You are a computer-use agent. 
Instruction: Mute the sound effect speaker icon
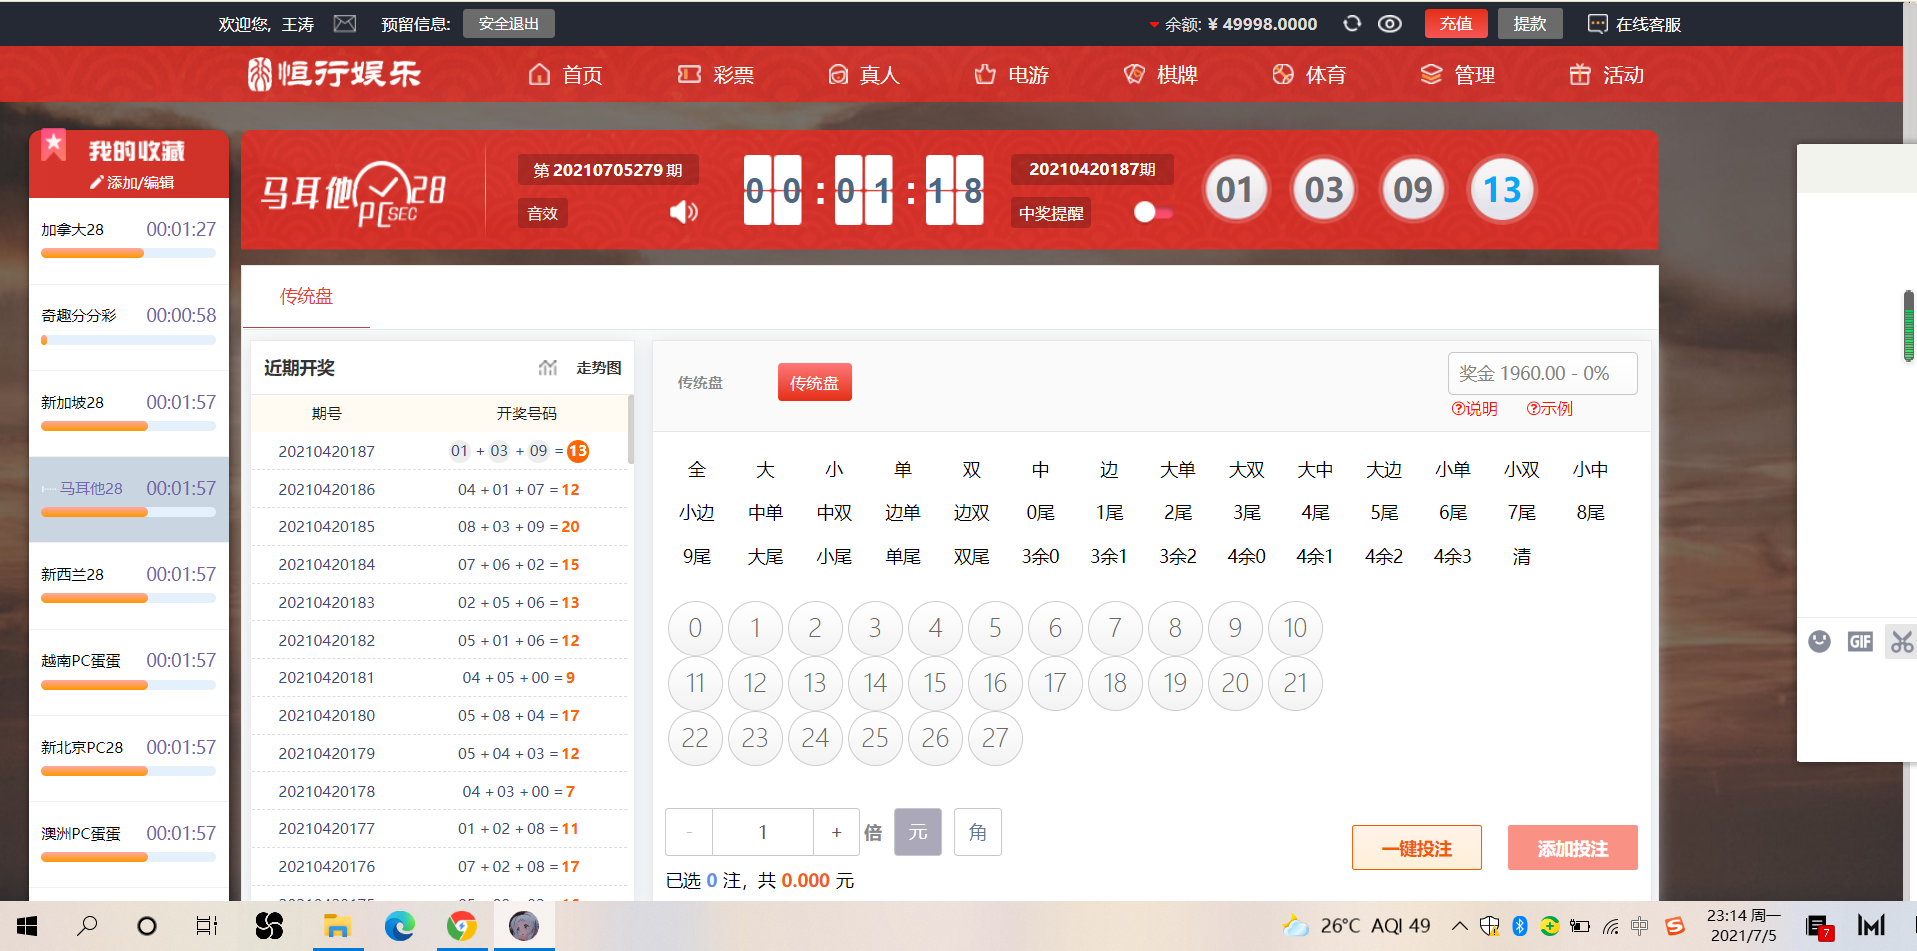[x=684, y=212]
